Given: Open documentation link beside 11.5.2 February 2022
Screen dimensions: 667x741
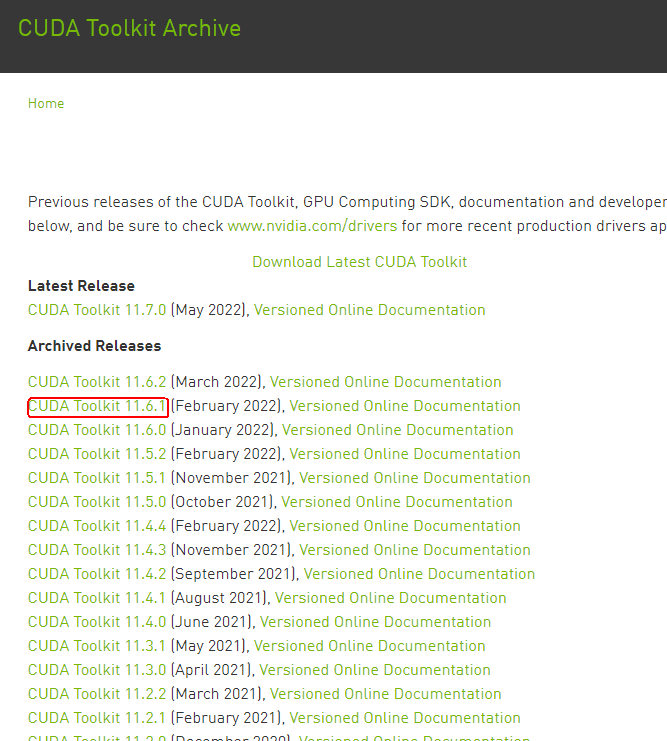Looking at the screenshot, I should point(405,454).
